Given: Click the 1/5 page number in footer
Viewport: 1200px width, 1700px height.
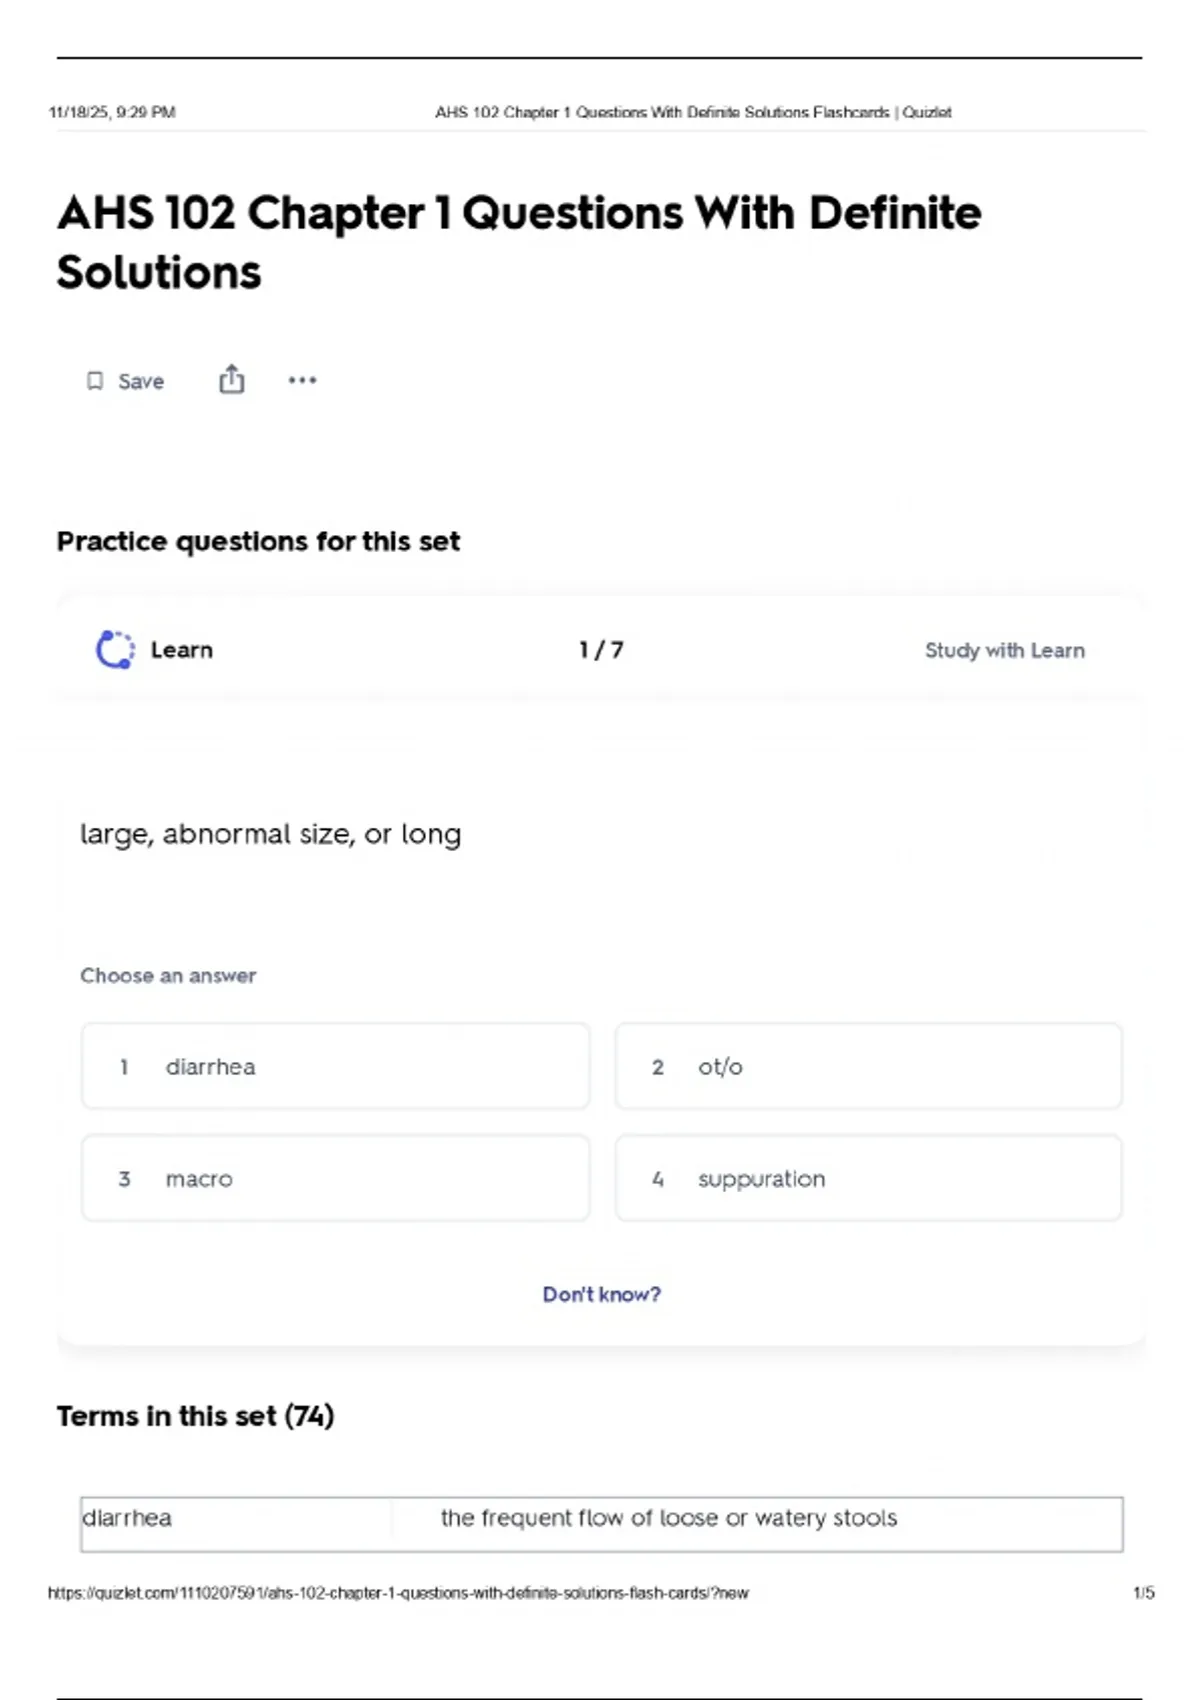Looking at the screenshot, I should pos(1143,1593).
